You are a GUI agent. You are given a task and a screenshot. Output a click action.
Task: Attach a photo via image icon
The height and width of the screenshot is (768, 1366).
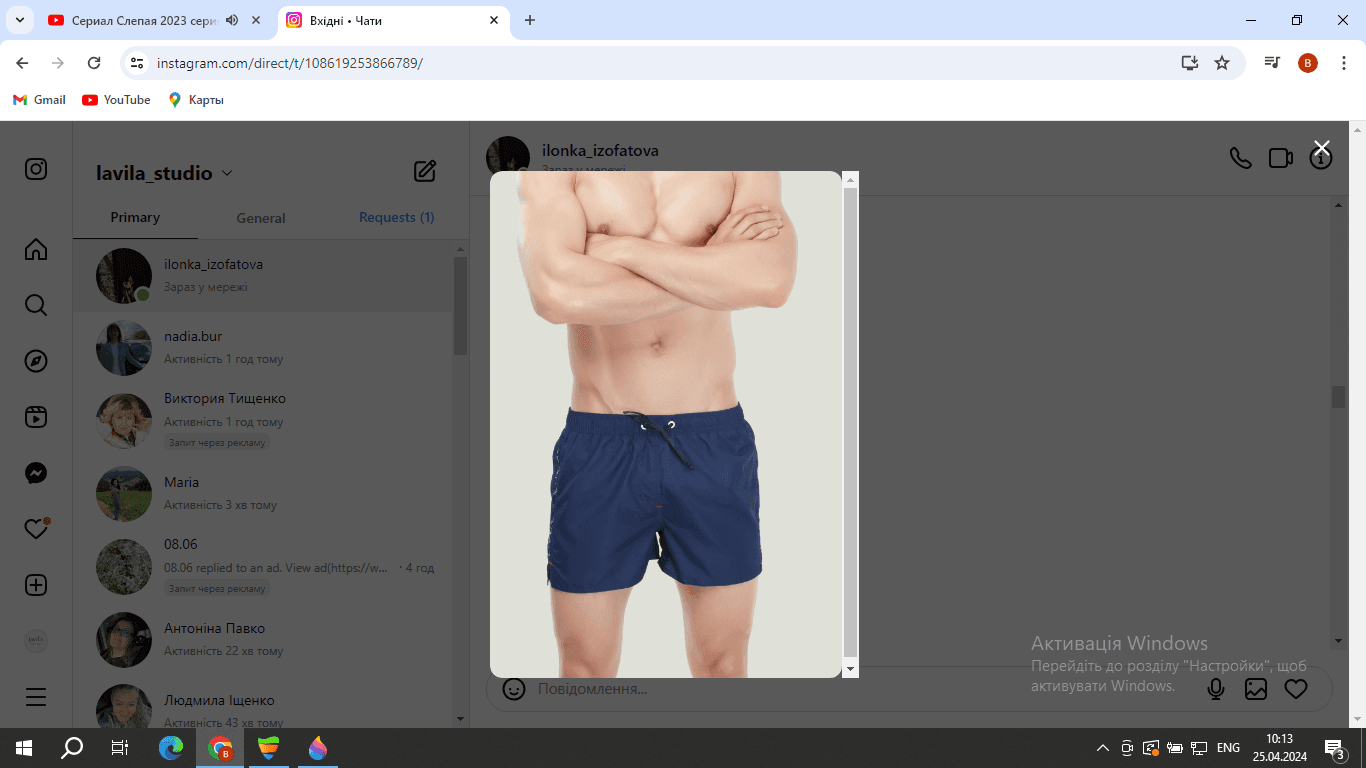(x=1256, y=689)
